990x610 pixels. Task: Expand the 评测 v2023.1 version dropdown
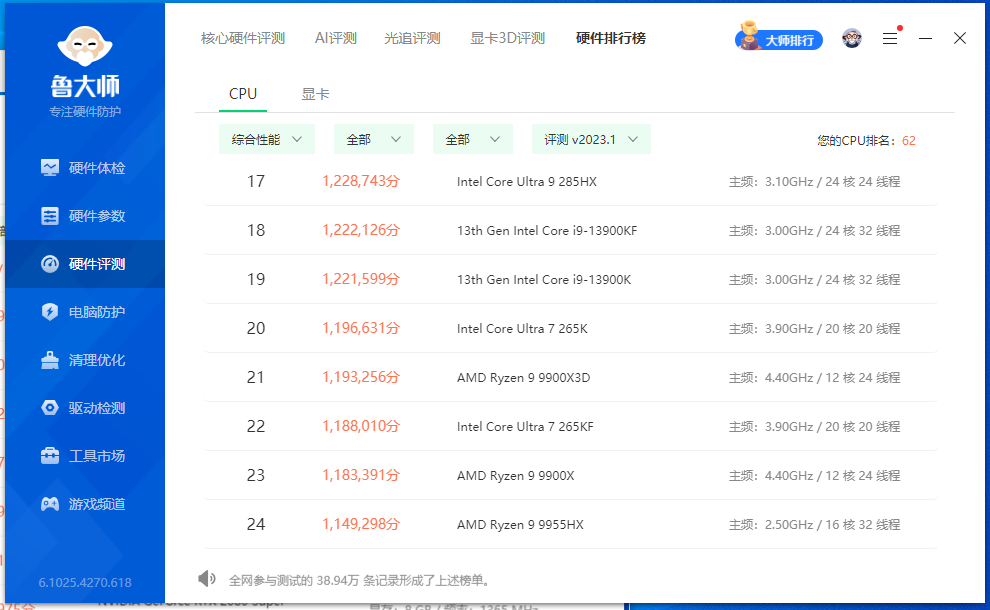[592, 140]
